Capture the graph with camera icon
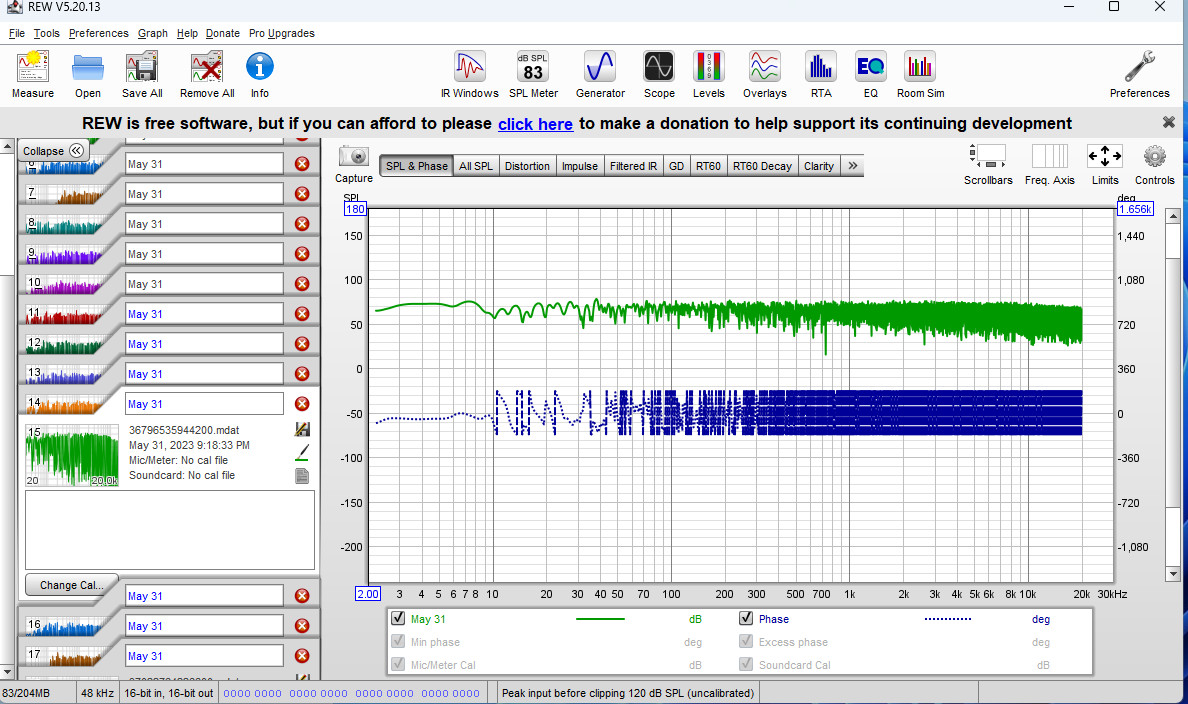 point(354,157)
